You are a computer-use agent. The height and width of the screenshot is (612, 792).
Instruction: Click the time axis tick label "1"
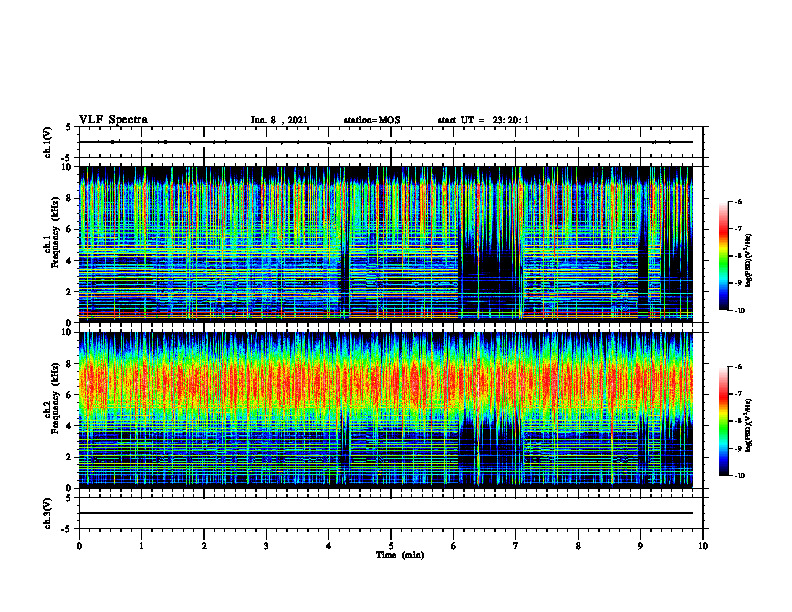[141, 546]
